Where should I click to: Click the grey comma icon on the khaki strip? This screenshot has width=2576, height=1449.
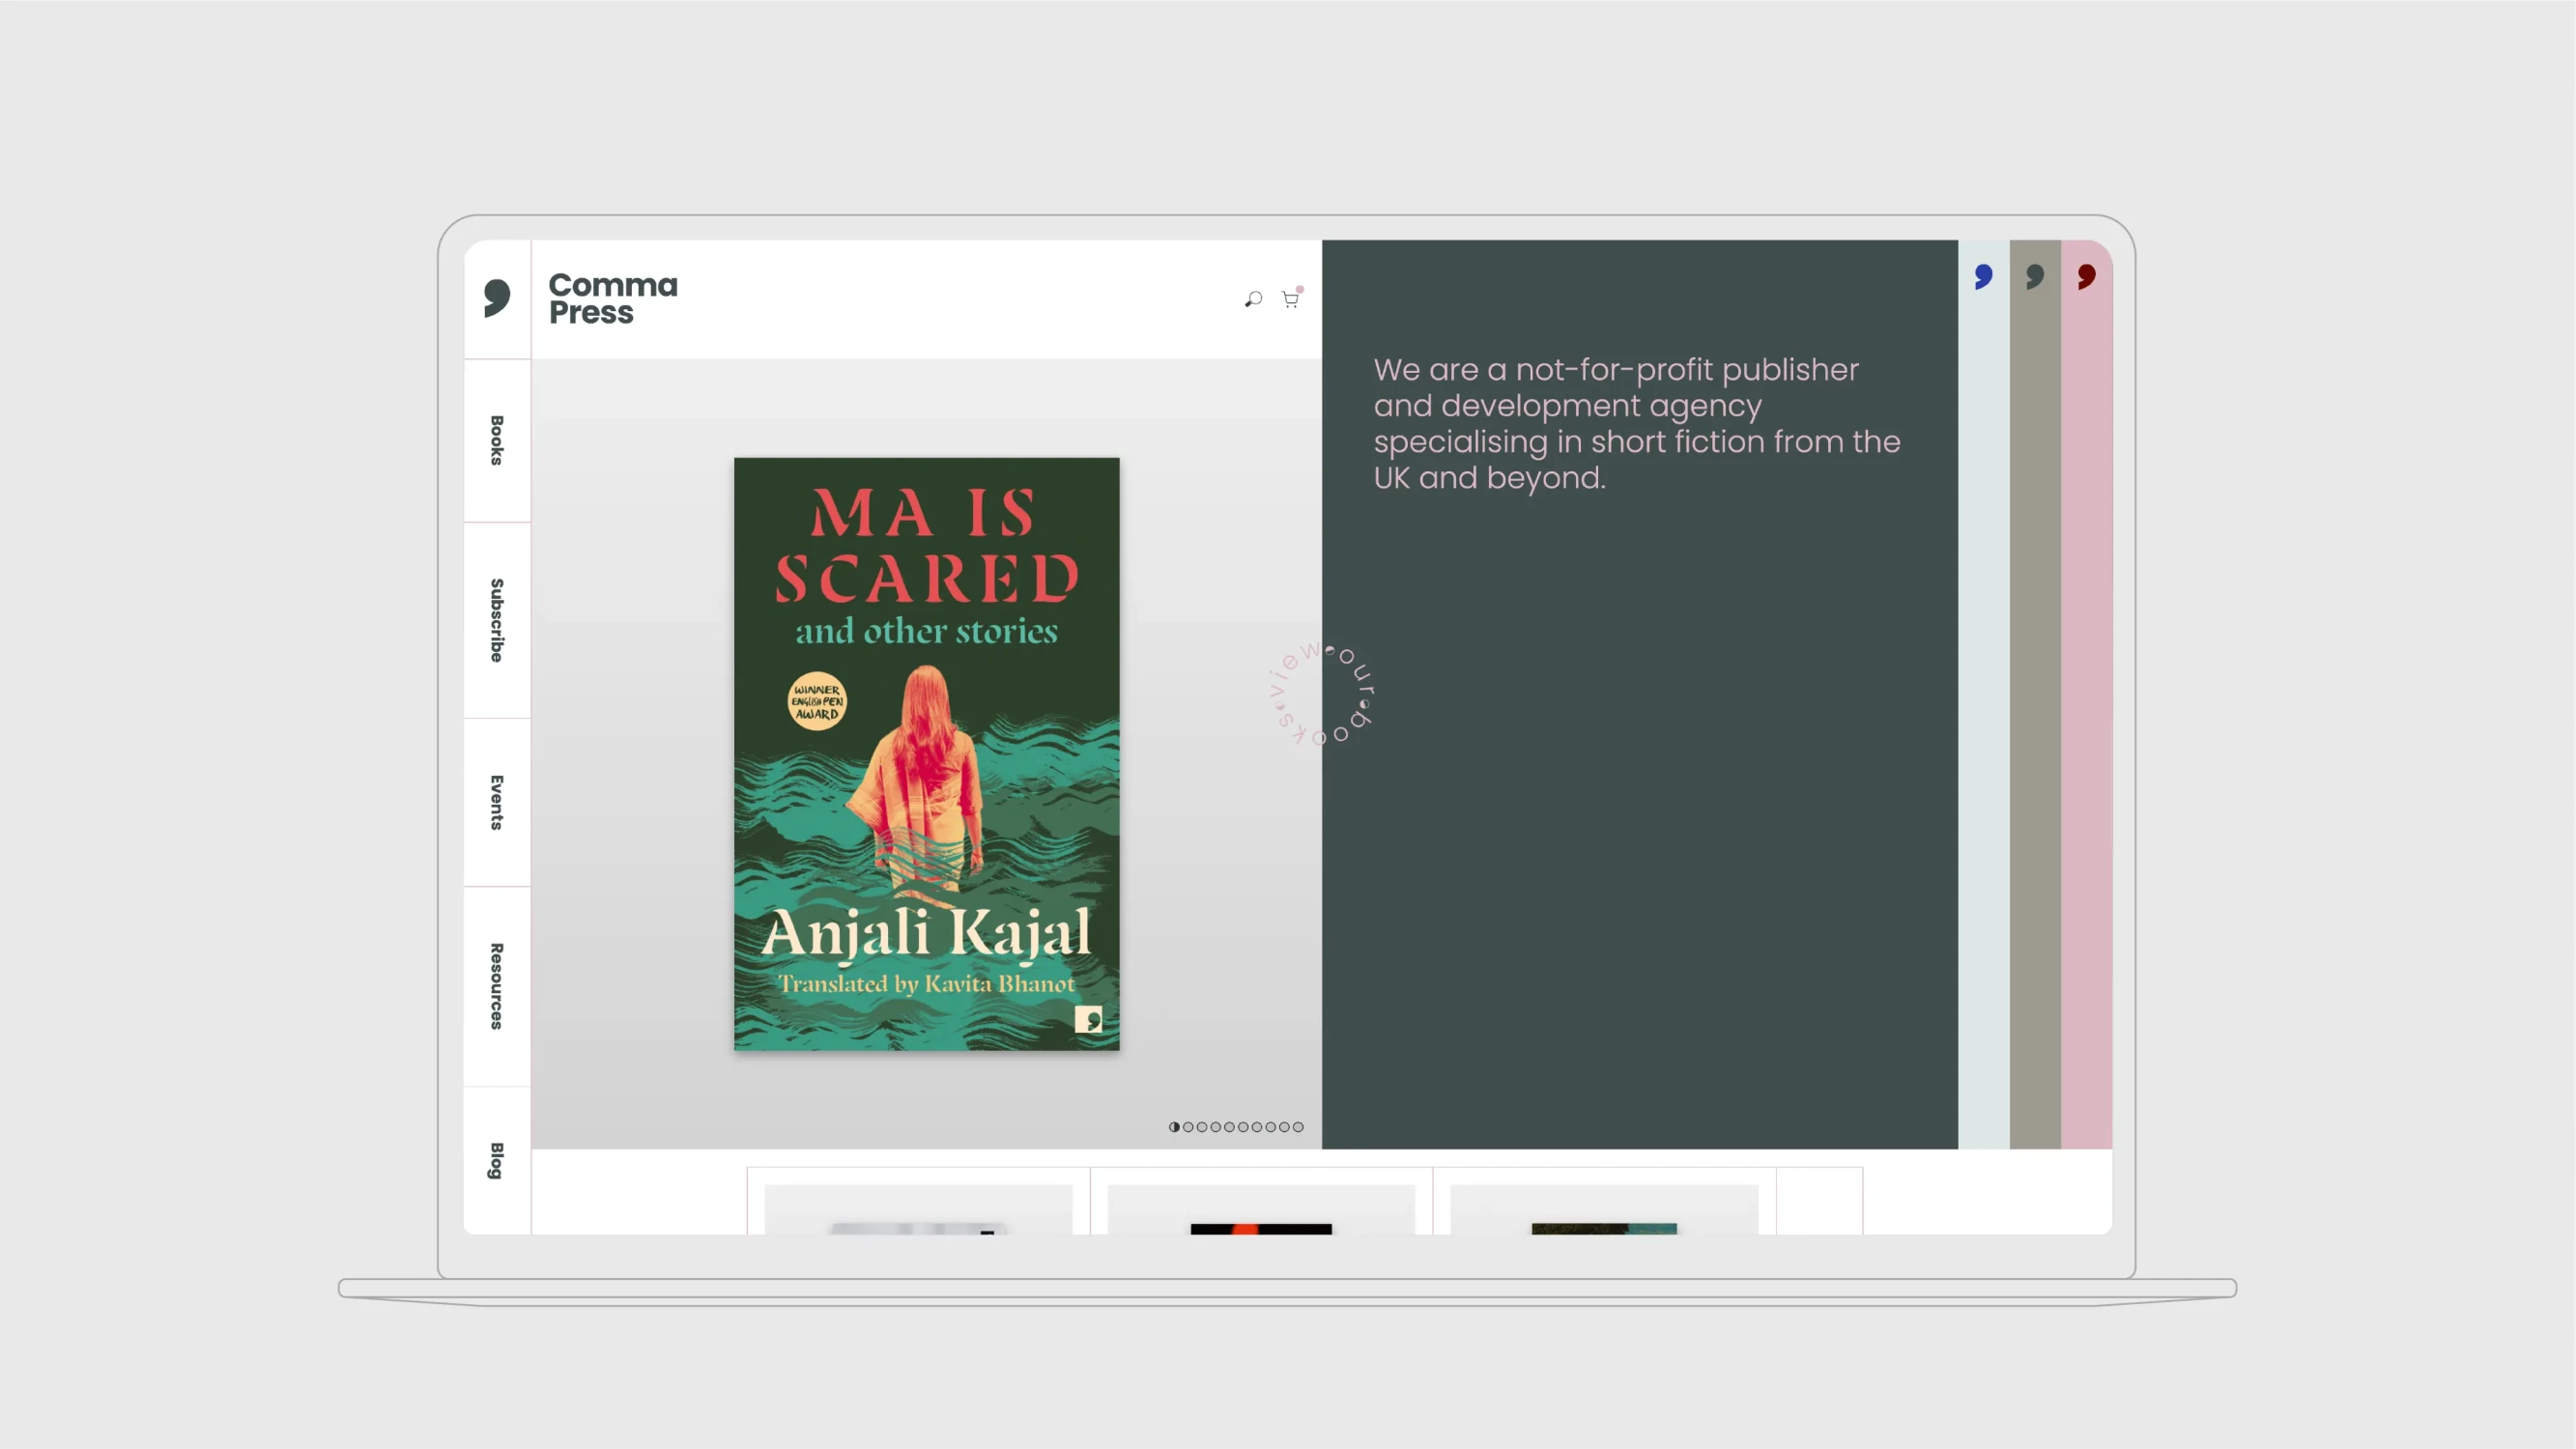(x=2034, y=276)
